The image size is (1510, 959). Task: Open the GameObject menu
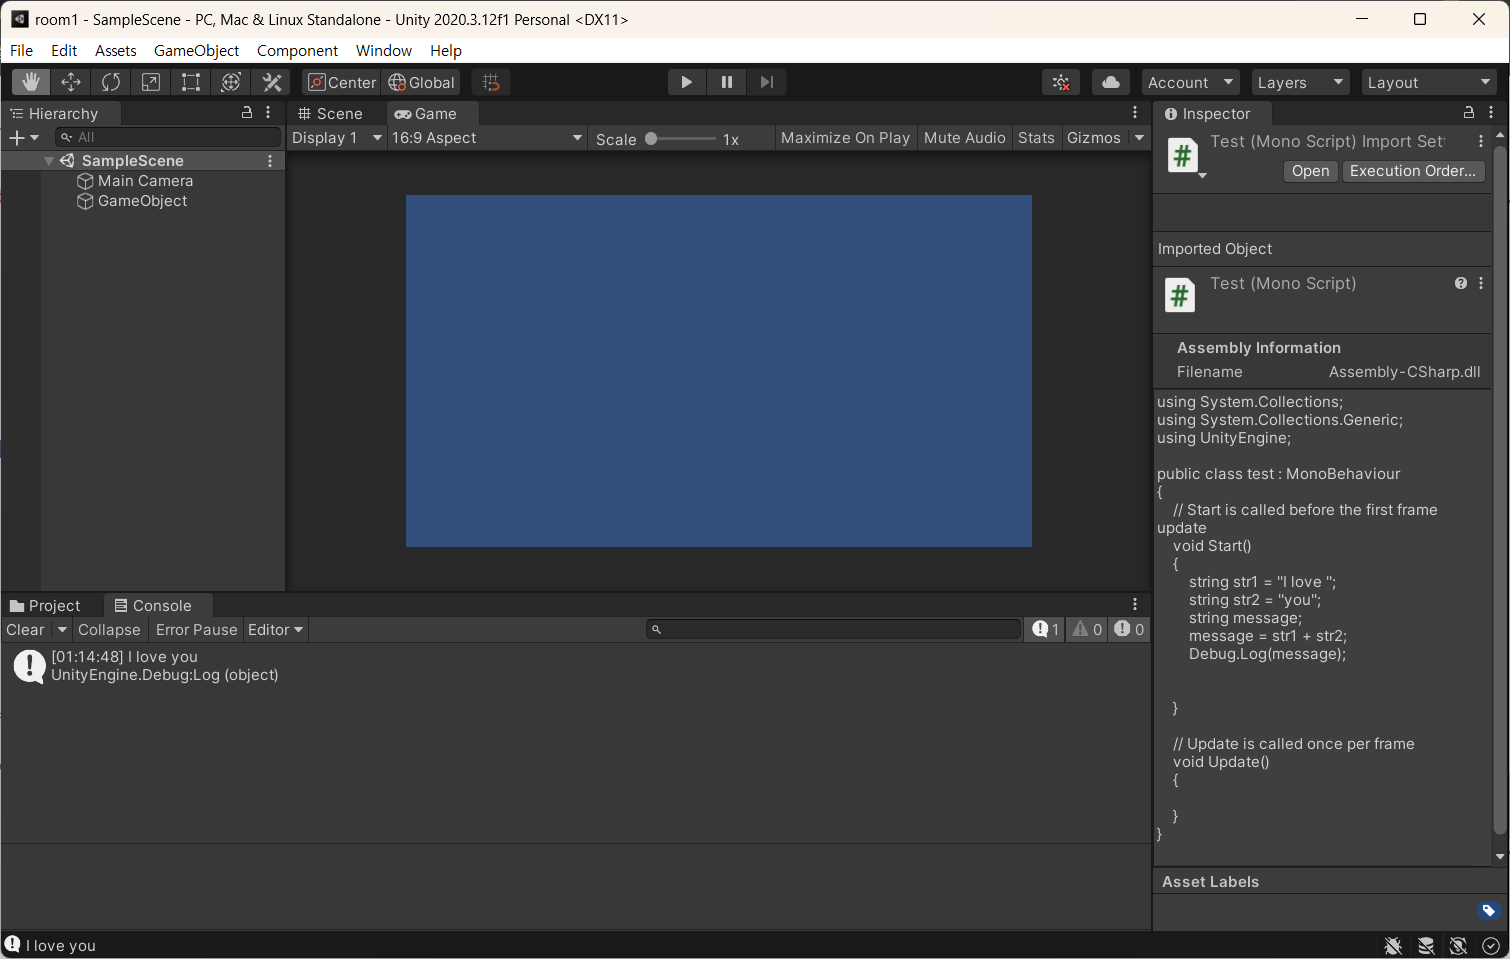pos(196,50)
